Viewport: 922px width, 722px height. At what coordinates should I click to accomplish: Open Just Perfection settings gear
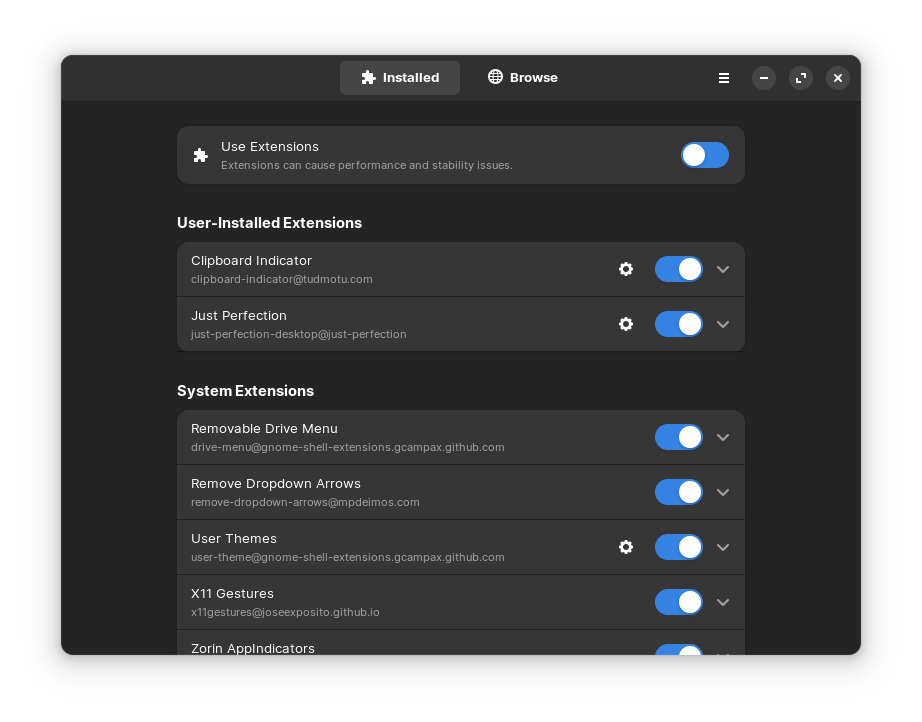626,325
